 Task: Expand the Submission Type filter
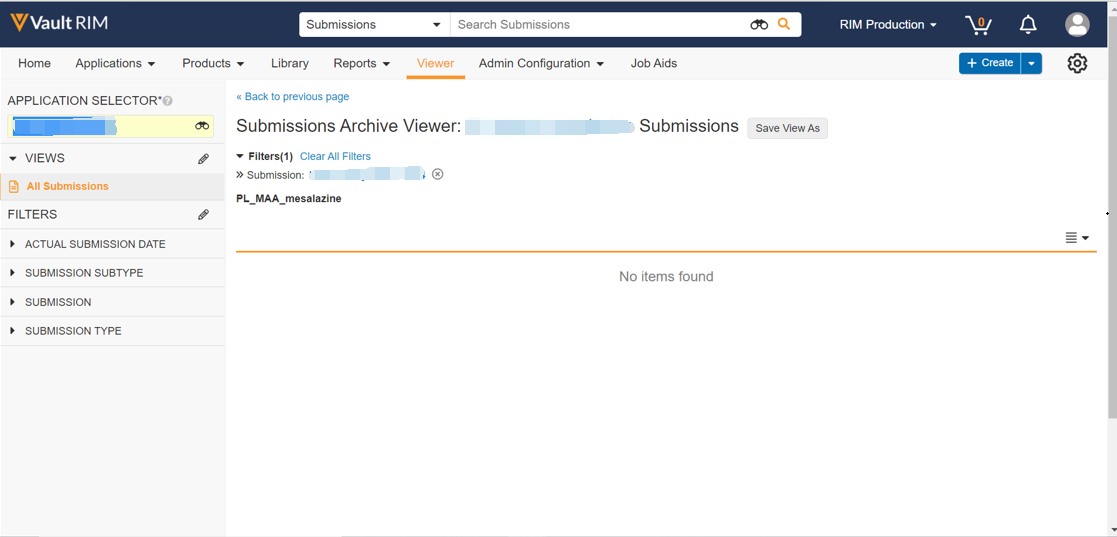click(x=73, y=331)
